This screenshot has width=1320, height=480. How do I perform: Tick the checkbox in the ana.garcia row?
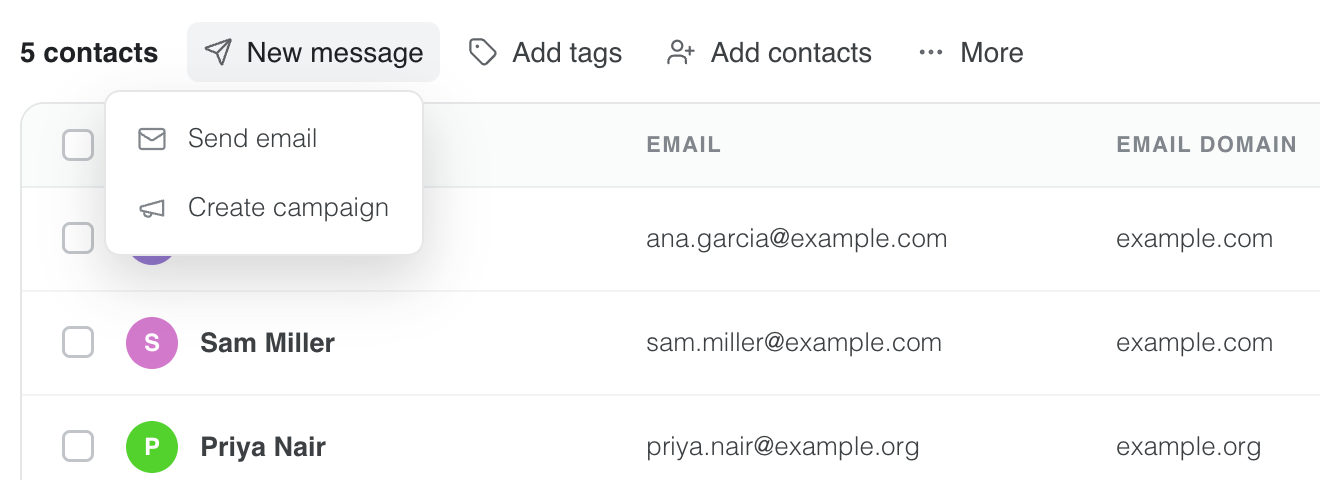[78, 239]
